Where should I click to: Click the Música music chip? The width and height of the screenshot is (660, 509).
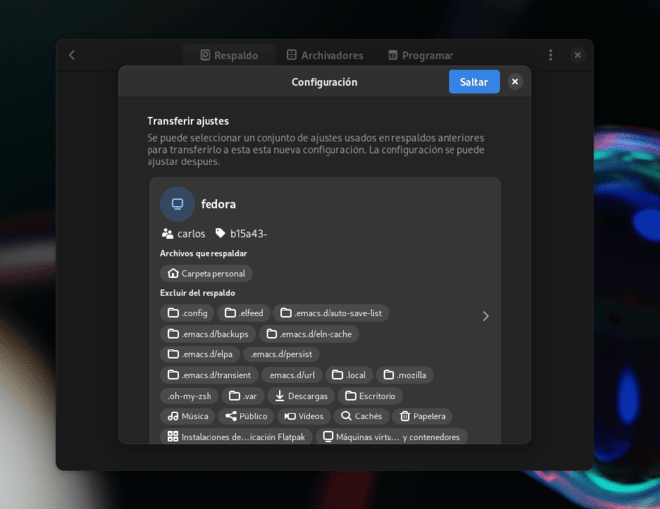pyautogui.click(x=188, y=416)
